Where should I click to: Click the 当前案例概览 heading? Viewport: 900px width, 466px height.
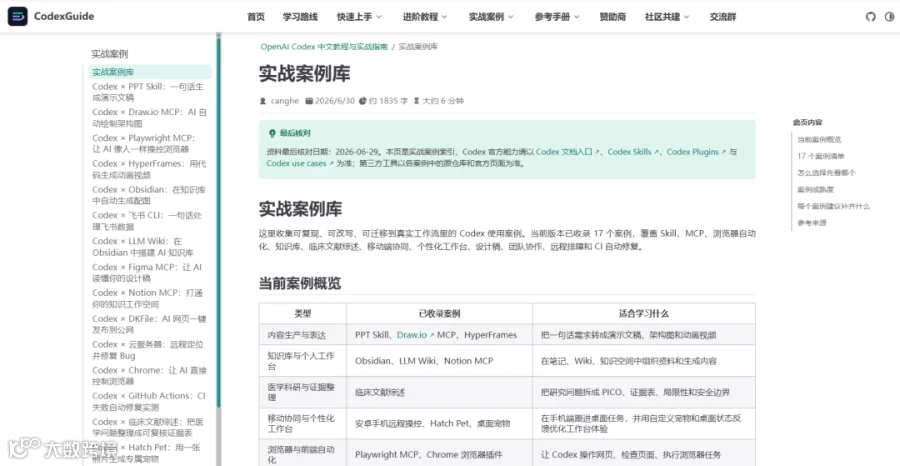[300, 284]
